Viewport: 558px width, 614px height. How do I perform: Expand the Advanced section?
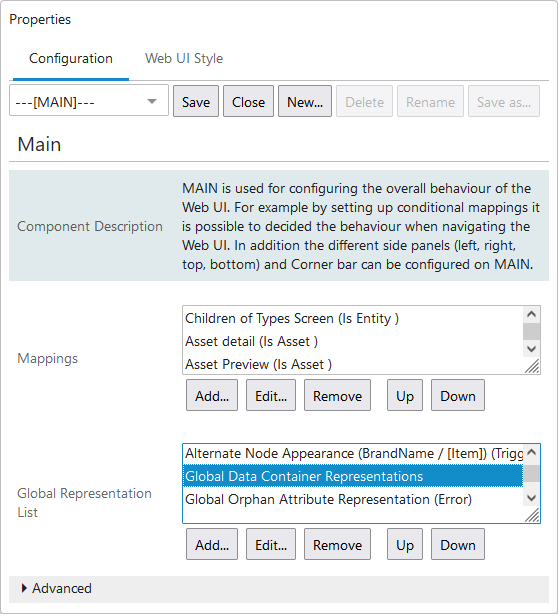57,588
